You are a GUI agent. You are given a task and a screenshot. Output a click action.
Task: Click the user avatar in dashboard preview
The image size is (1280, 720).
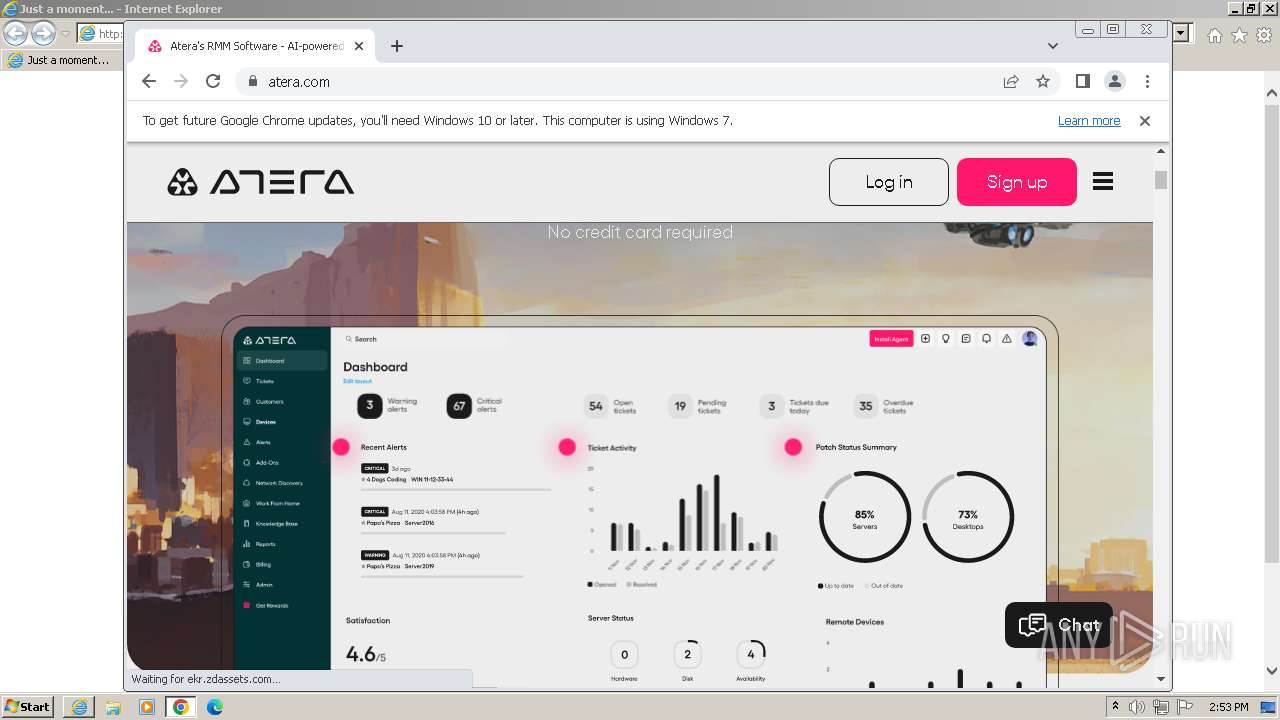[x=1030, y=339]
